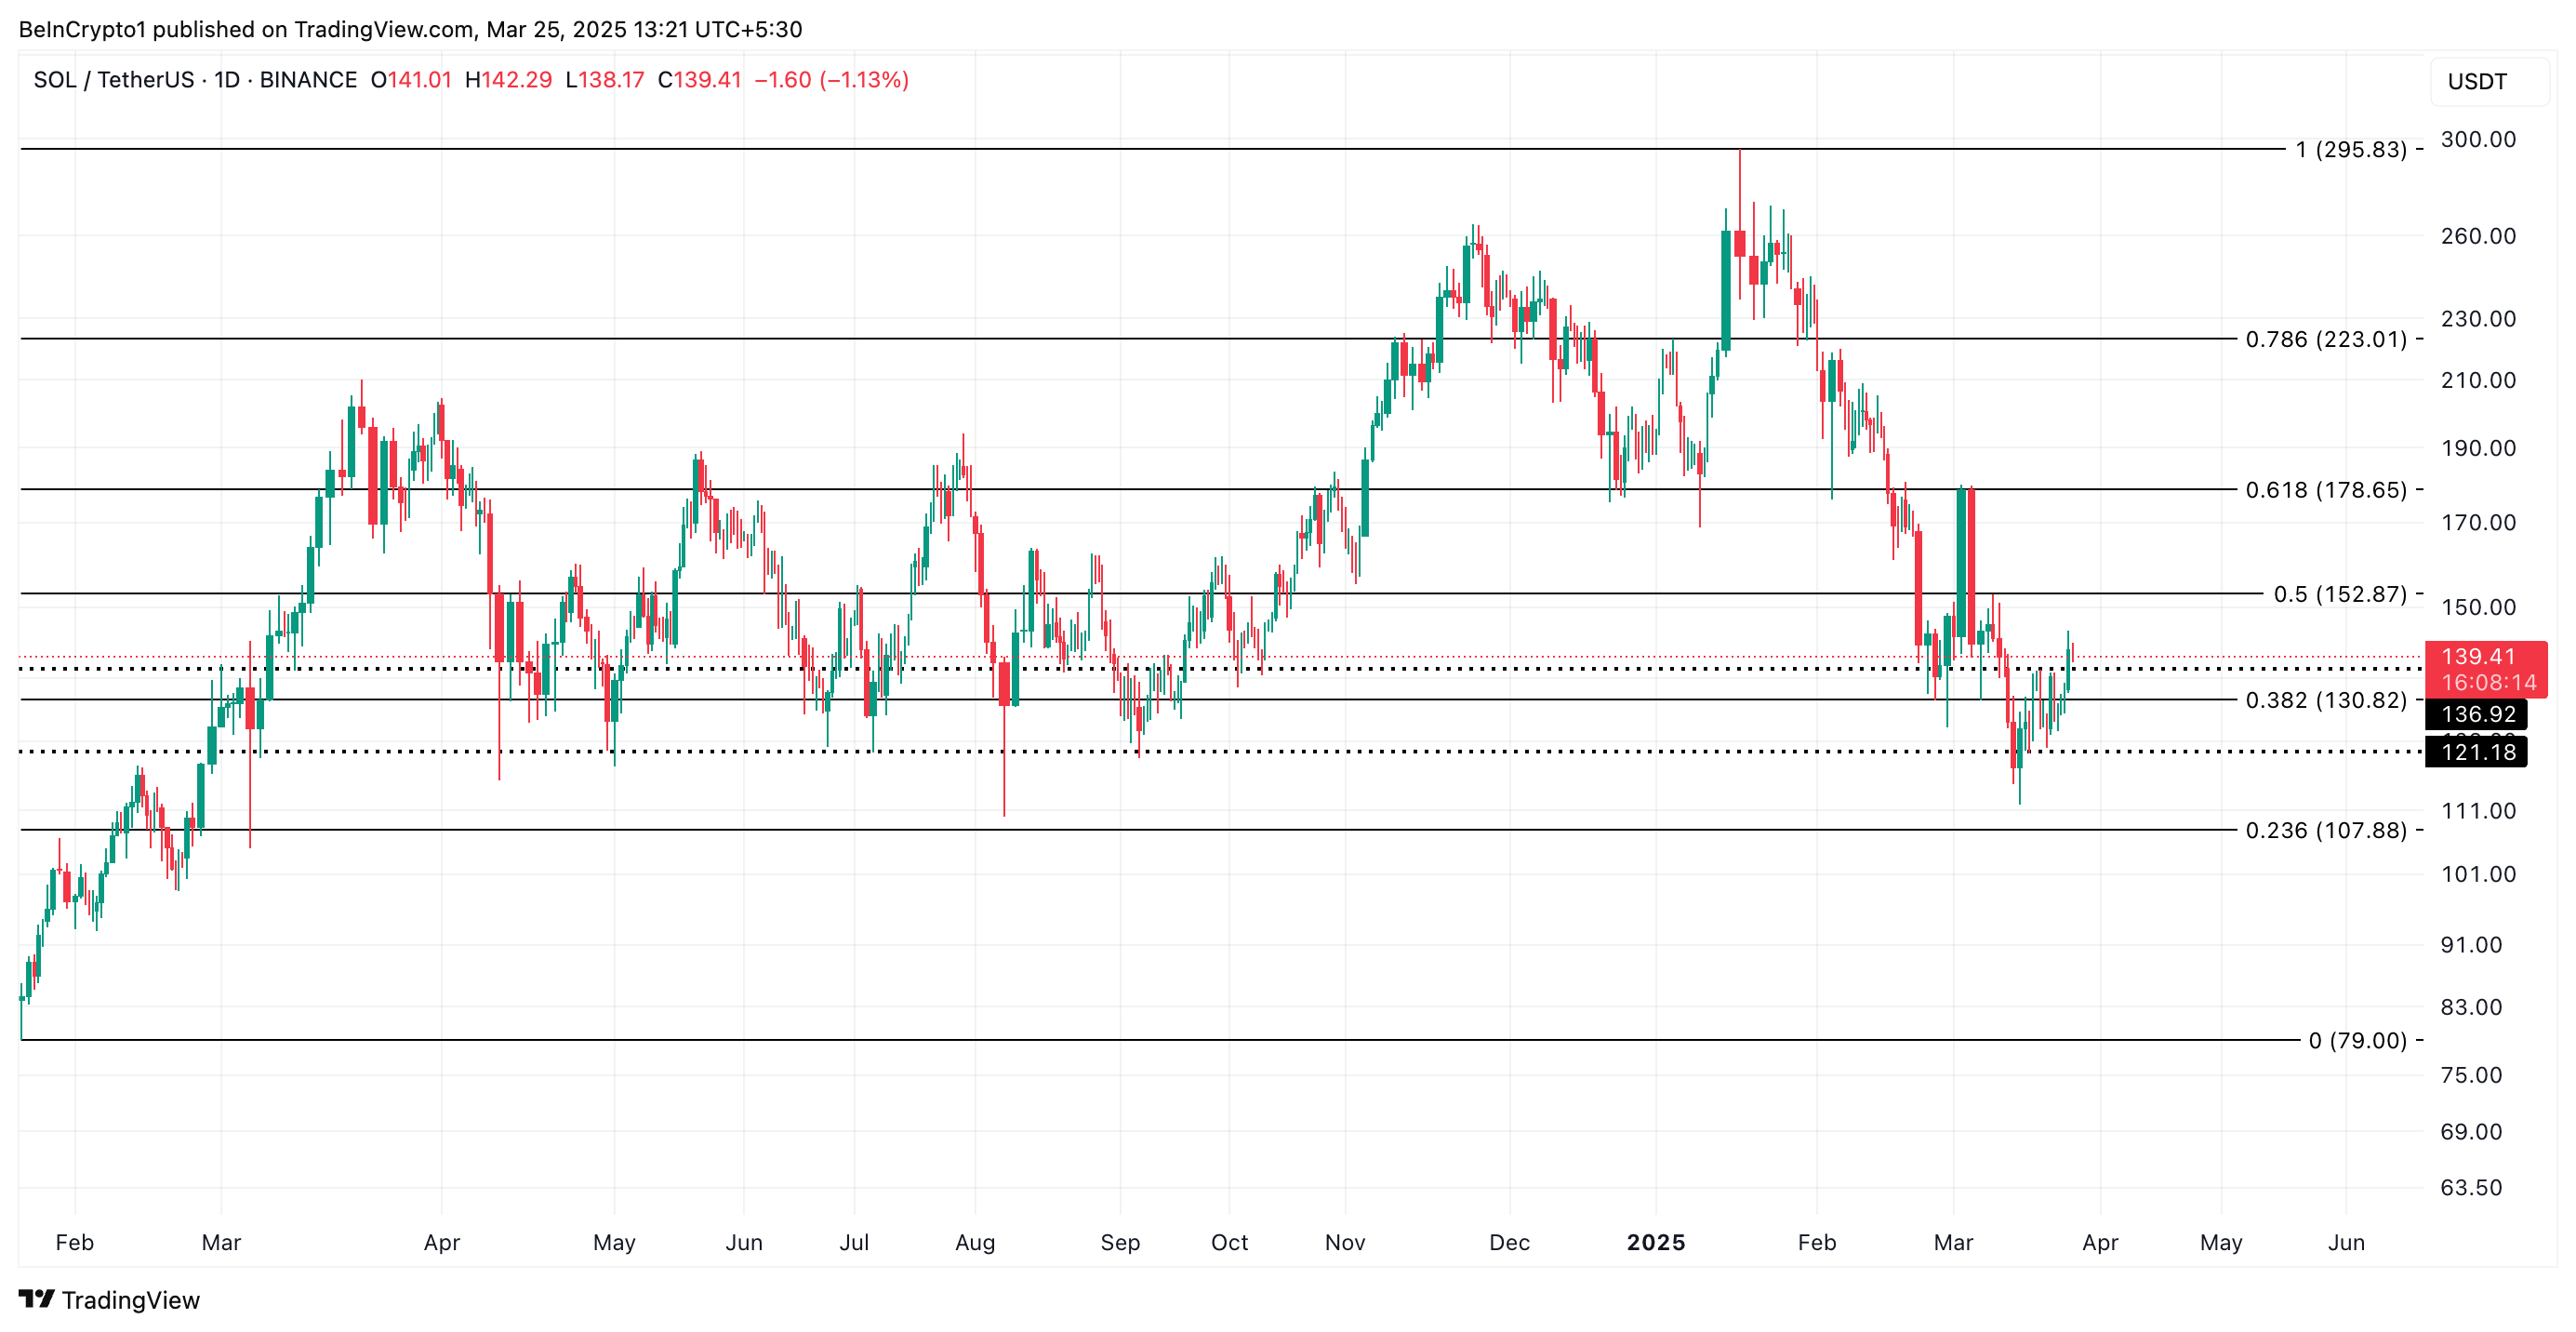Click the 1D interval label in header
Screen dimensions: 2576x1332
tap(227, 80)
